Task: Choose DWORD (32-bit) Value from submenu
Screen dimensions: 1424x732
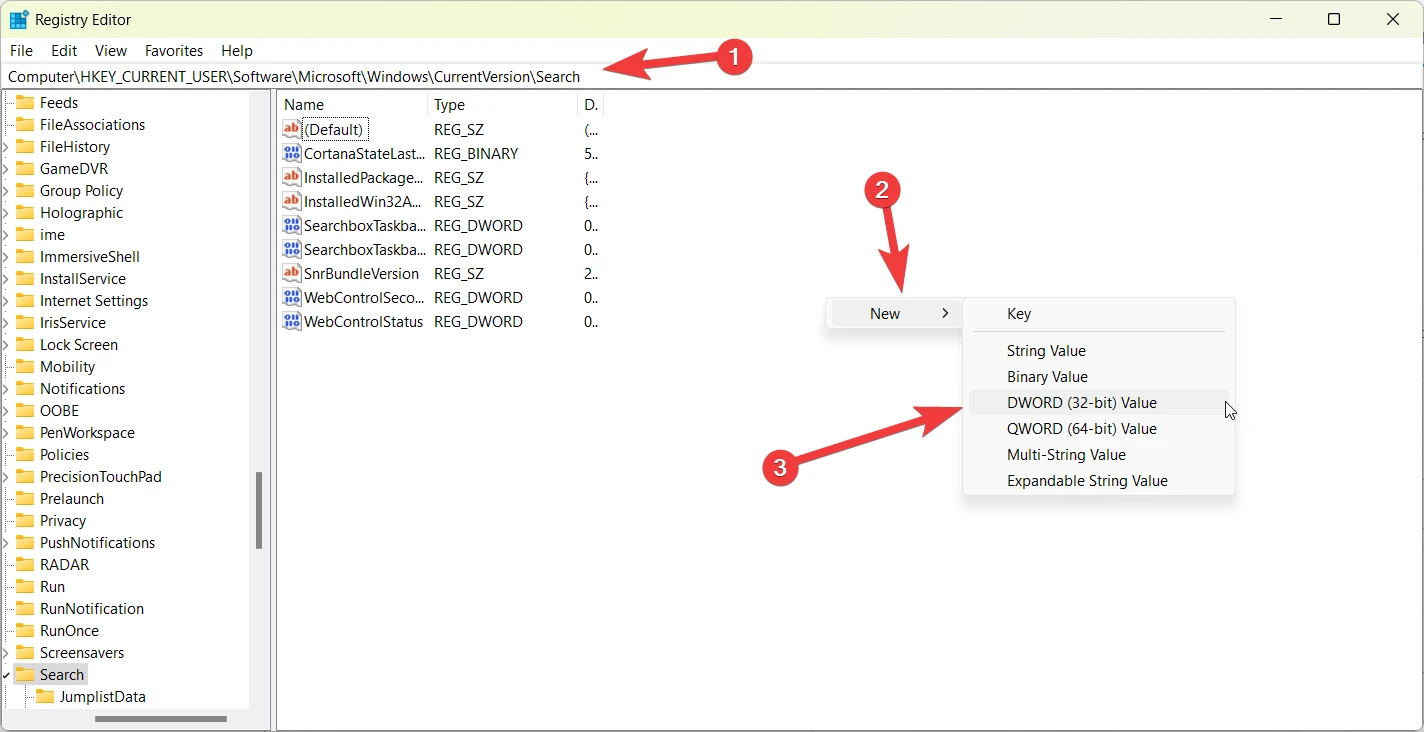Action: pyautogui.click(x=1098, y=402)
